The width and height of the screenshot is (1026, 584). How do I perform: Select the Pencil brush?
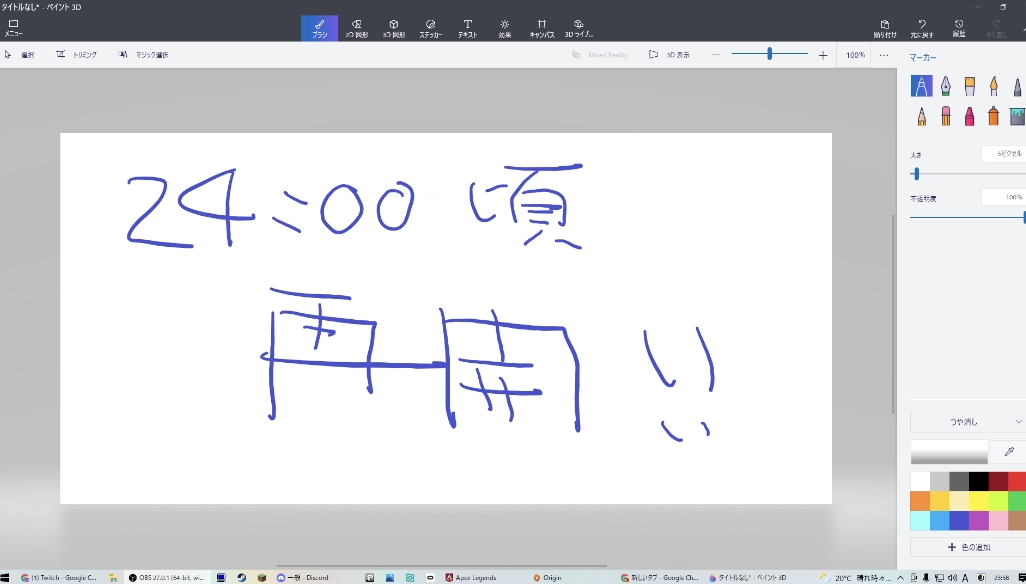921,116
